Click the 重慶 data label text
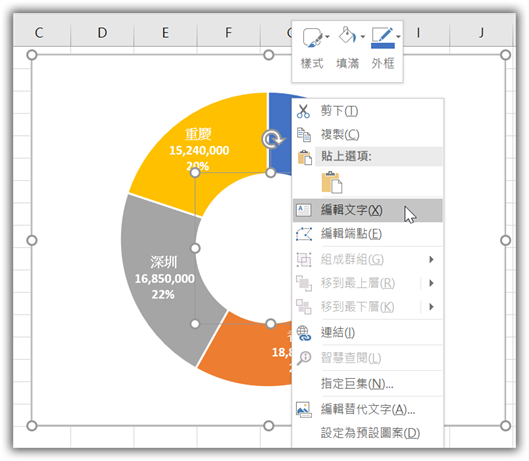This screenshot has width=529, height=461. (198, 134)
